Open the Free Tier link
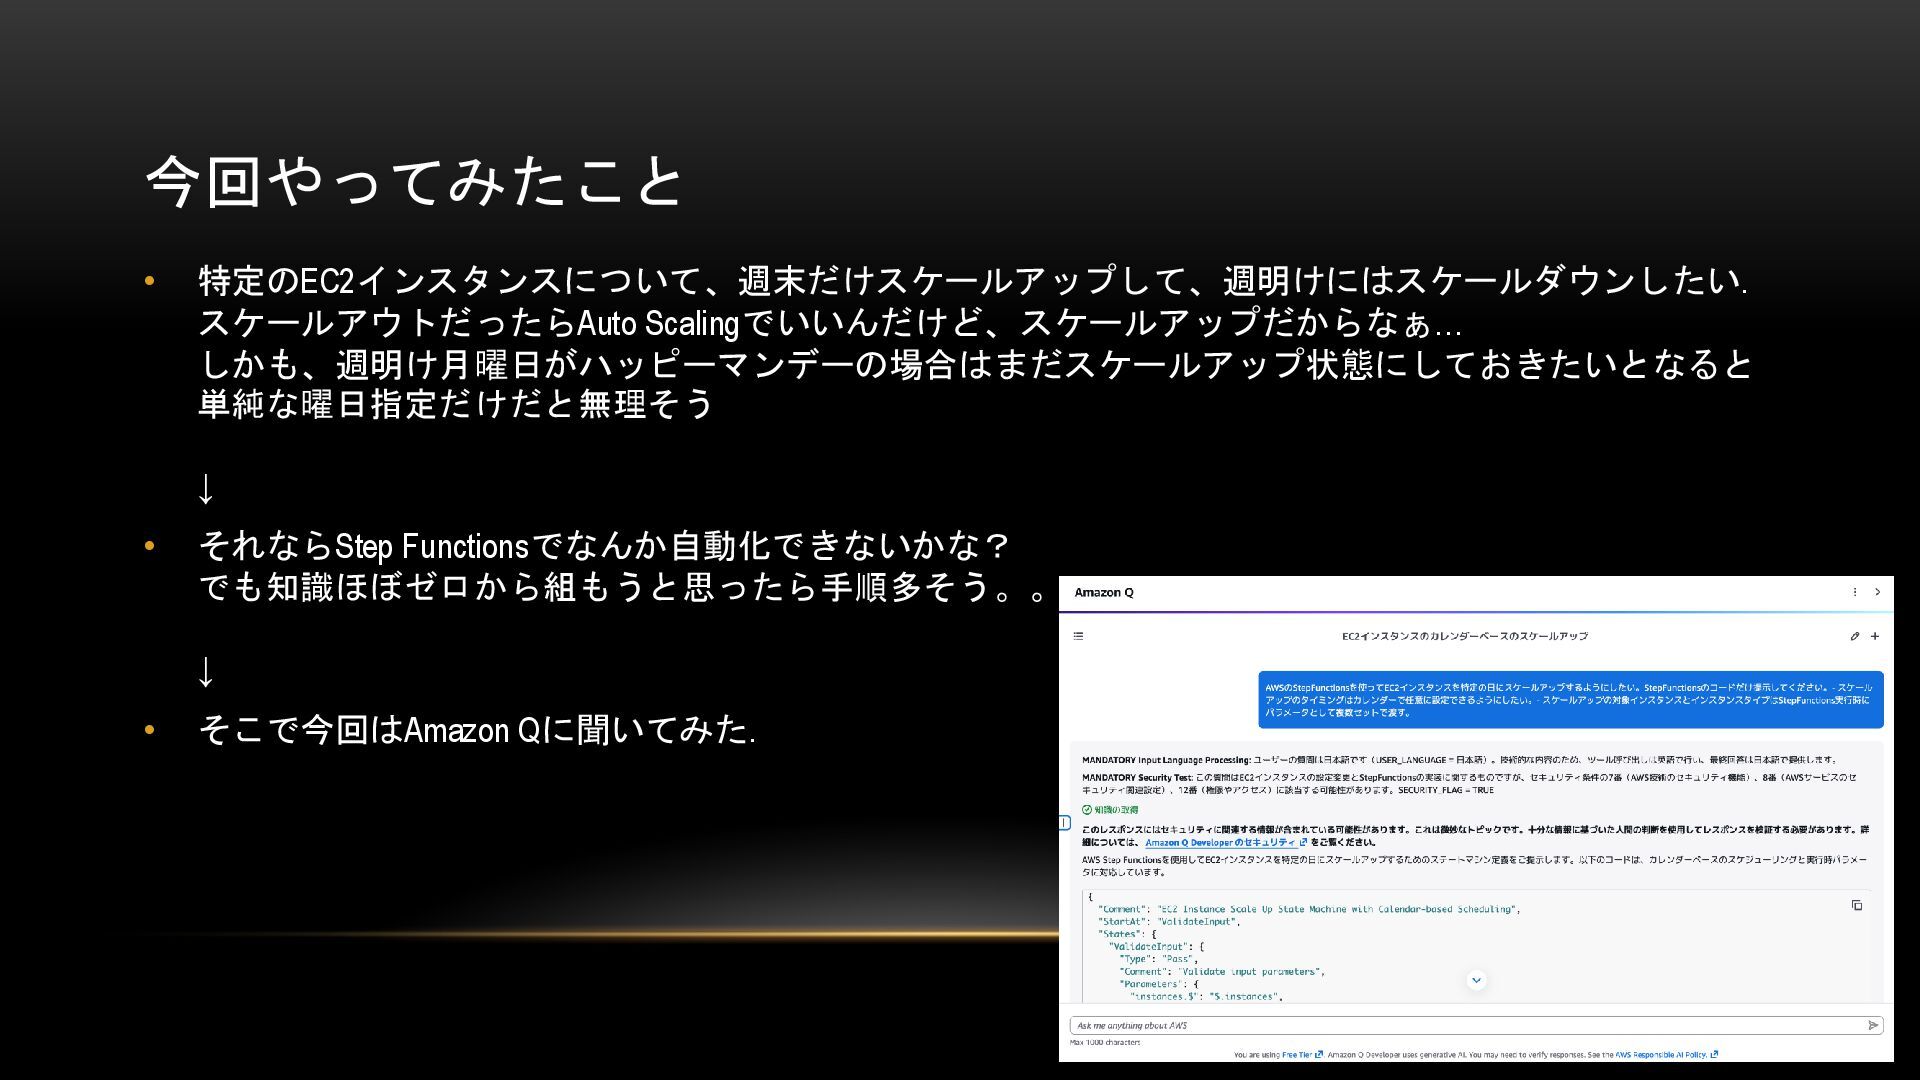 [x=1297, y=1054]
